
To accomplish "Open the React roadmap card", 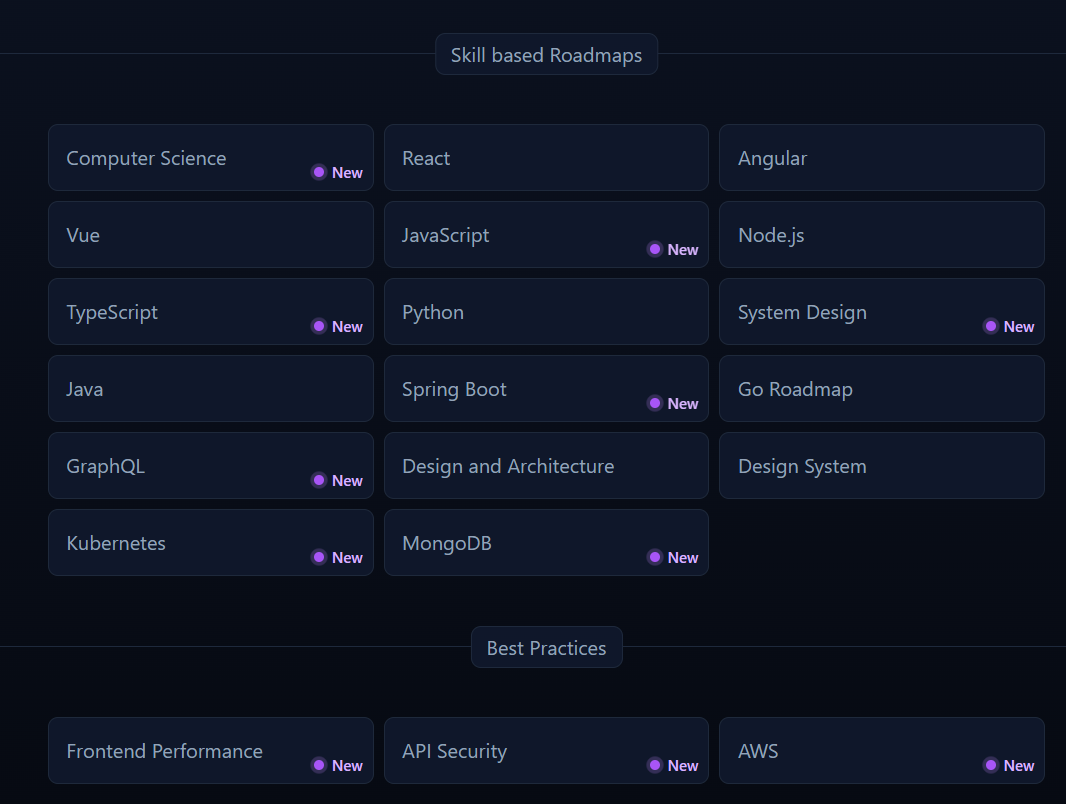I will point(546,158).
